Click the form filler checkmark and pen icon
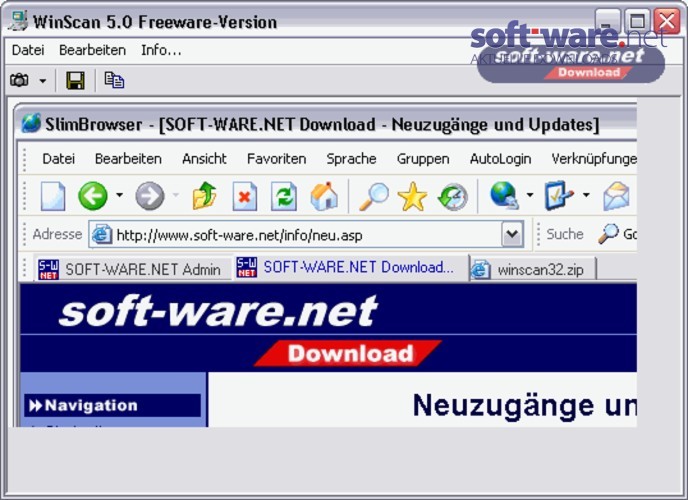The width and height of the screenshot is (688, 500). (559, 195)
